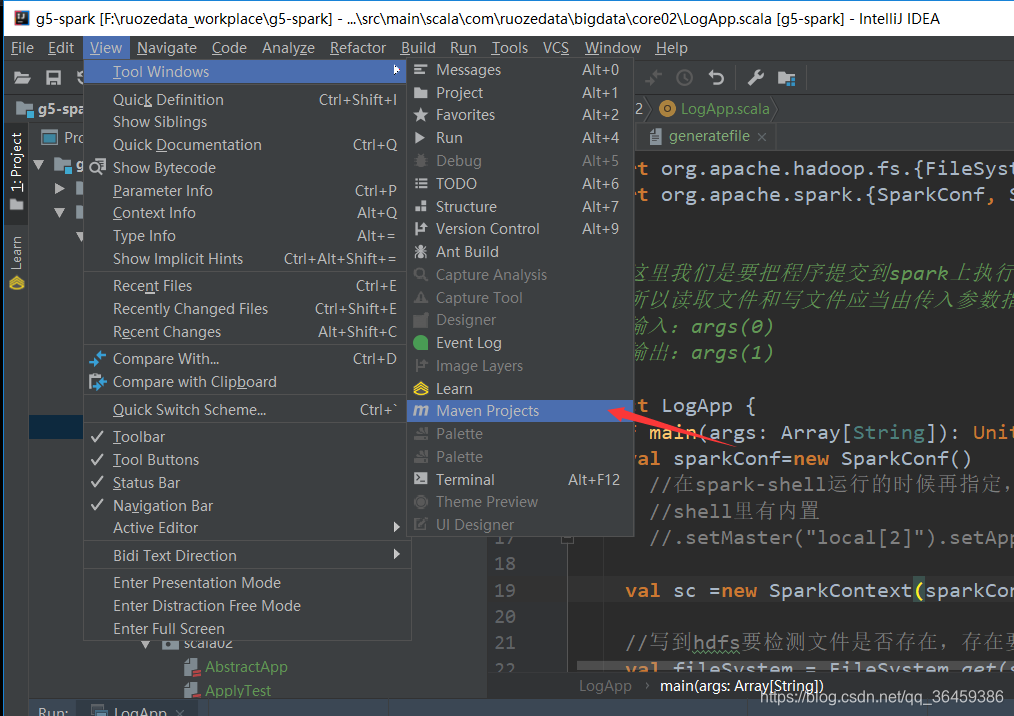1014x716 pixels.
Task: Click line number 19 in gutter
Action: coord(504,591)
